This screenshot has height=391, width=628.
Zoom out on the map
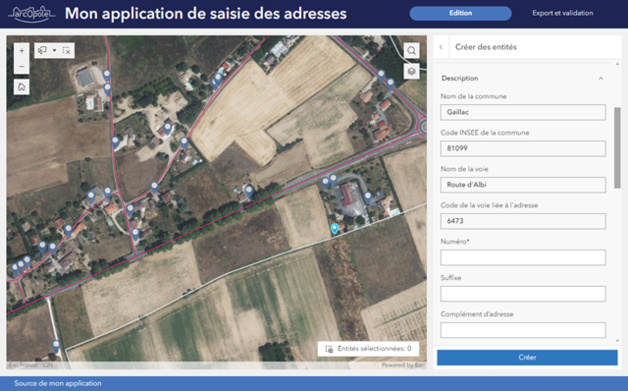tap(22, 67)
